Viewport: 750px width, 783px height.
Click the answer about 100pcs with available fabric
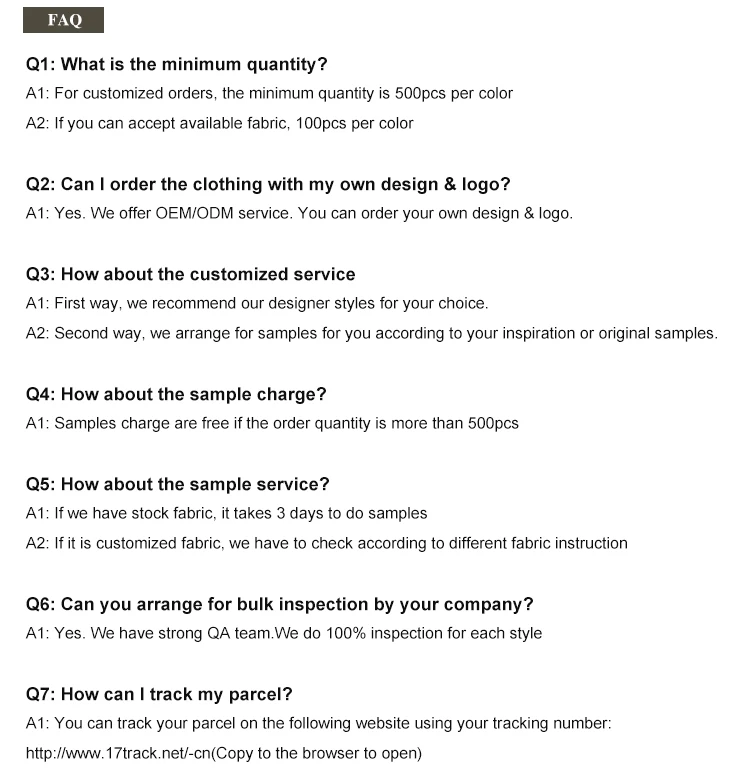(219, 123)
